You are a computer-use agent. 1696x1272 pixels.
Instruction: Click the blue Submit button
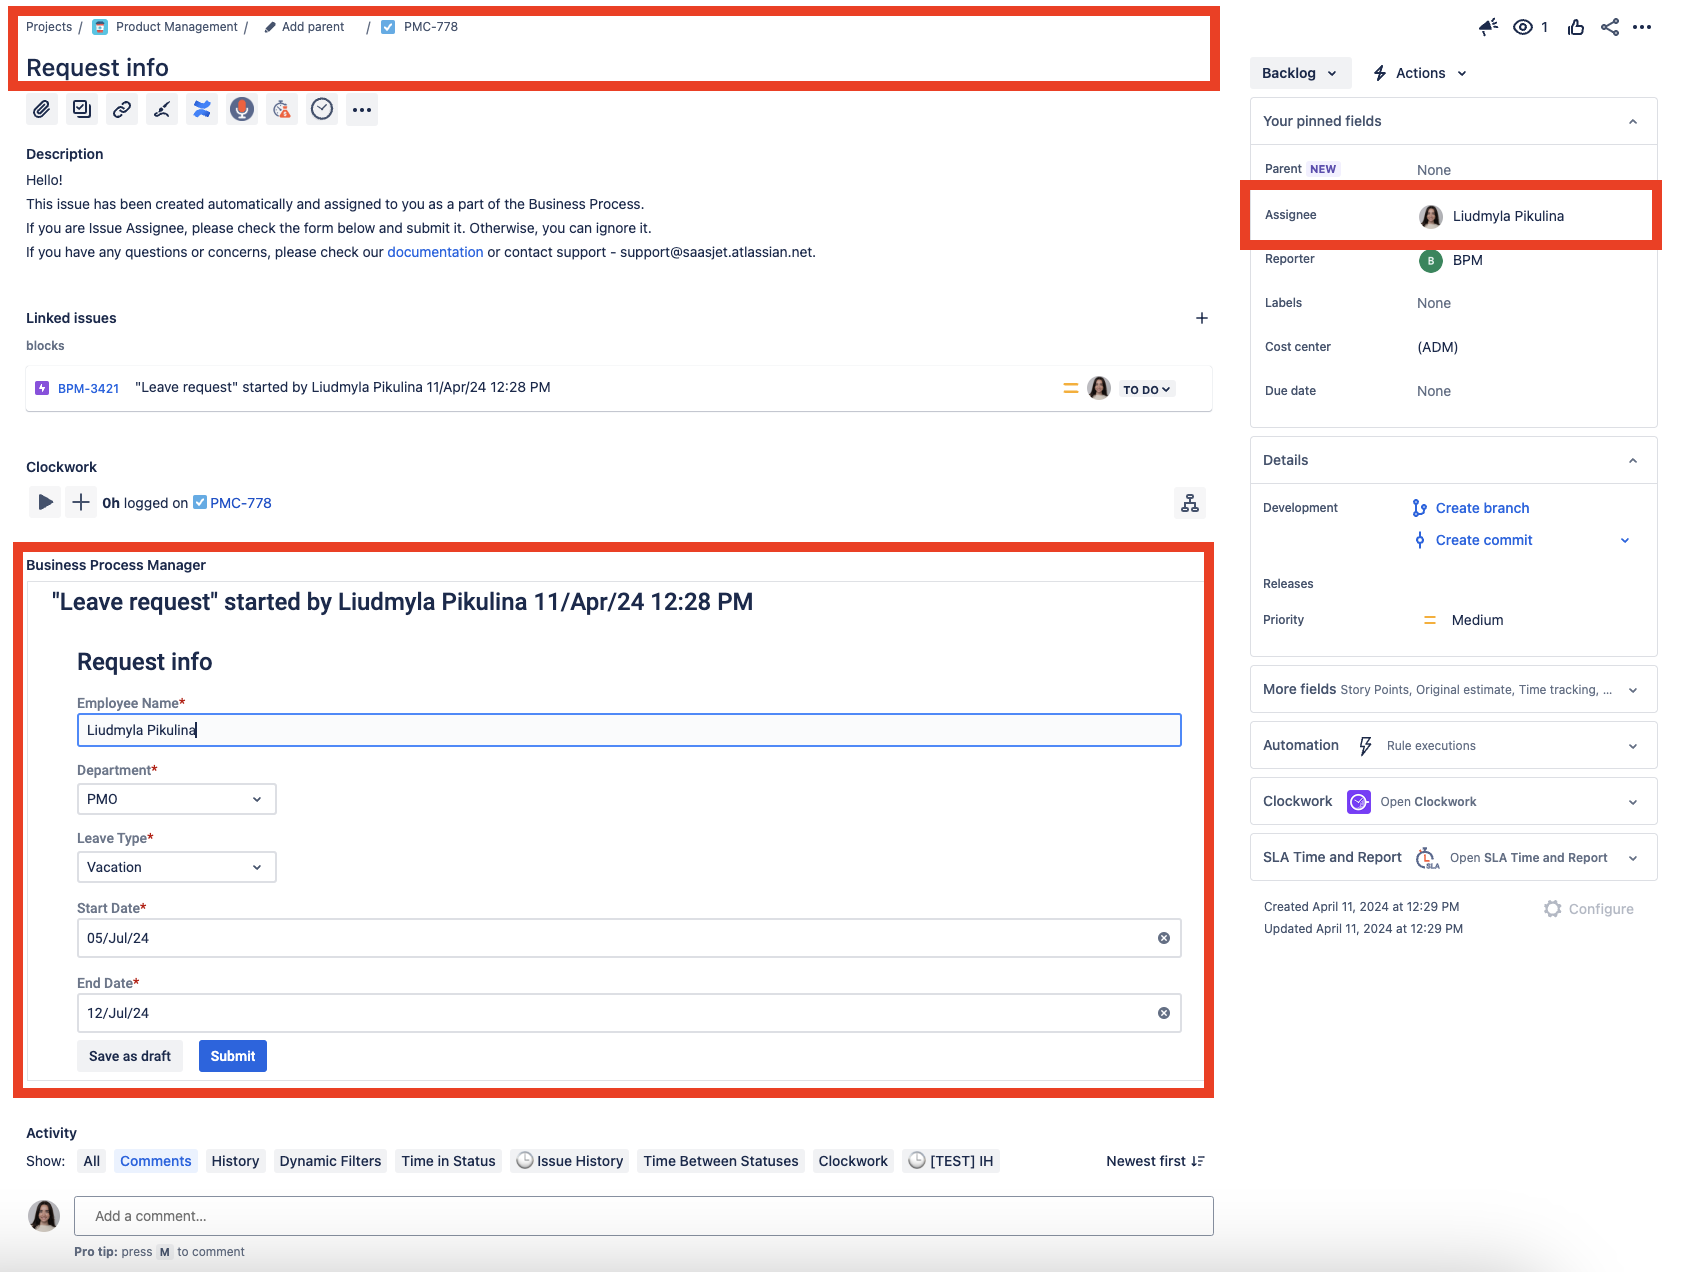pyautogui.click(x=232, y=1056)
